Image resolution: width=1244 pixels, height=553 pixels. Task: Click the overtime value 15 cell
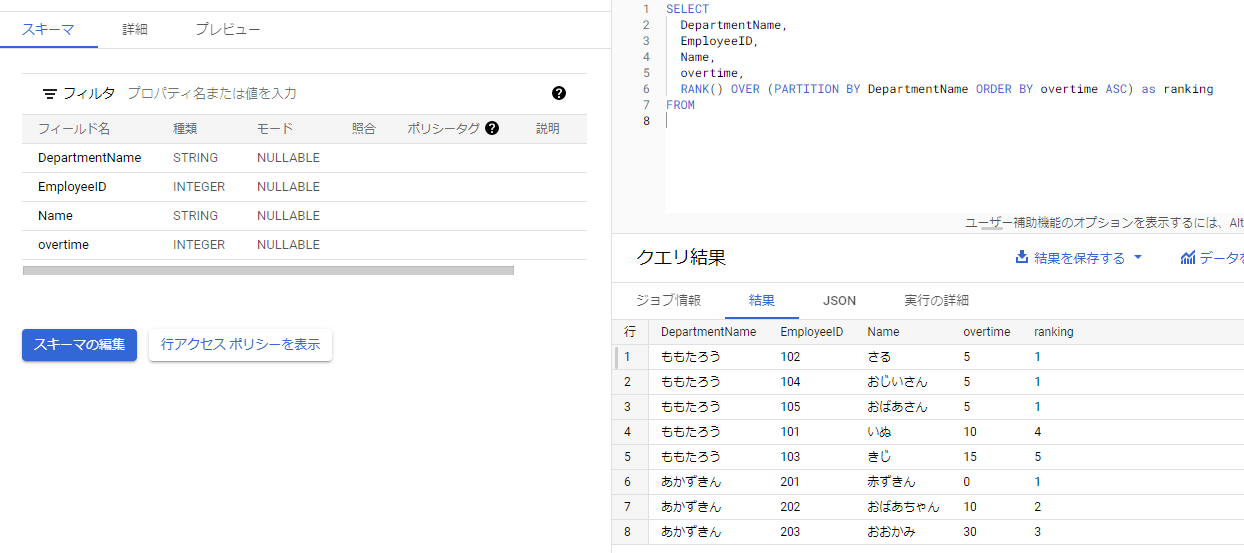click(x=970, y=457)
